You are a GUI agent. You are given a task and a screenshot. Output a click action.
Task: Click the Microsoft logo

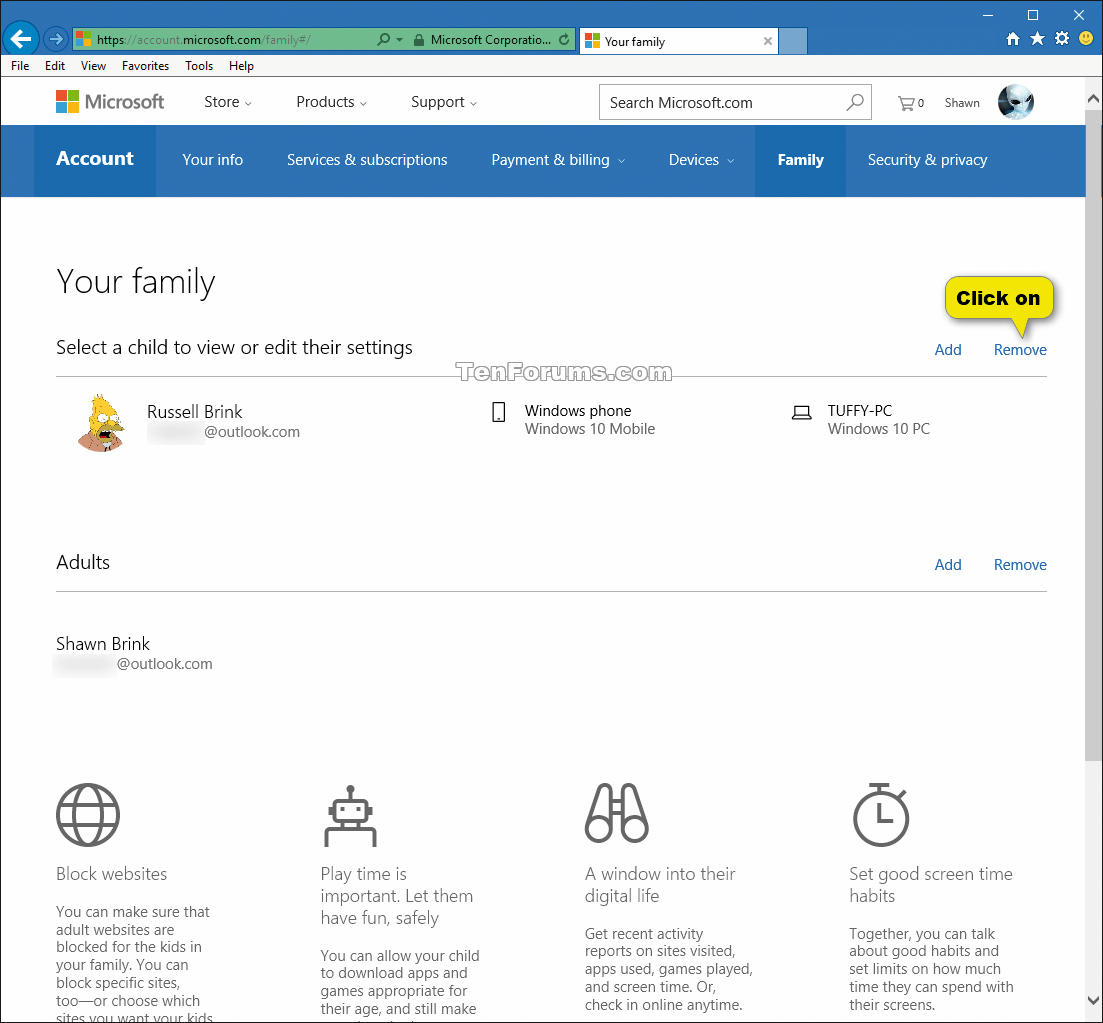(110, 102)
